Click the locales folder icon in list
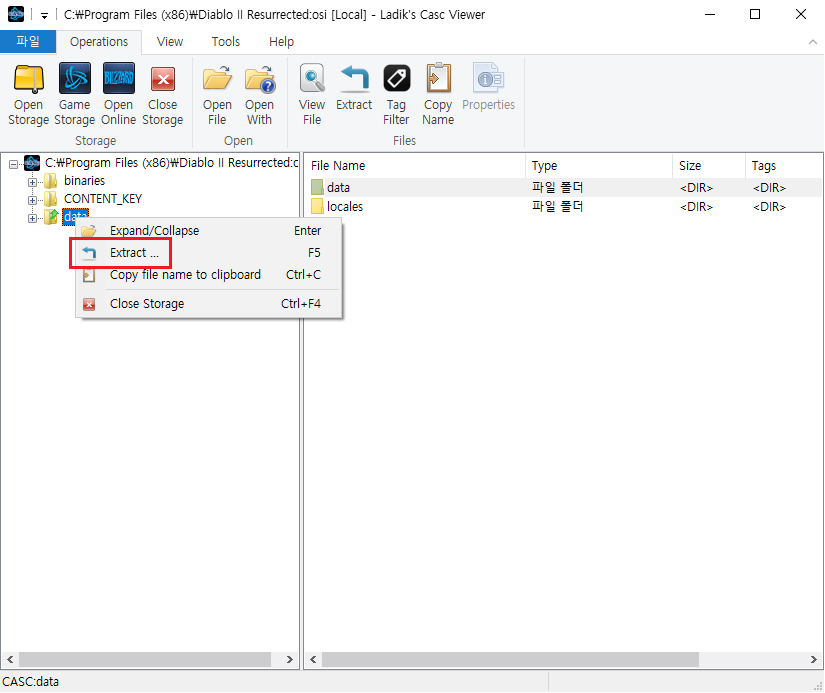This screenshot has height=693, width=825. coord(317,206)
